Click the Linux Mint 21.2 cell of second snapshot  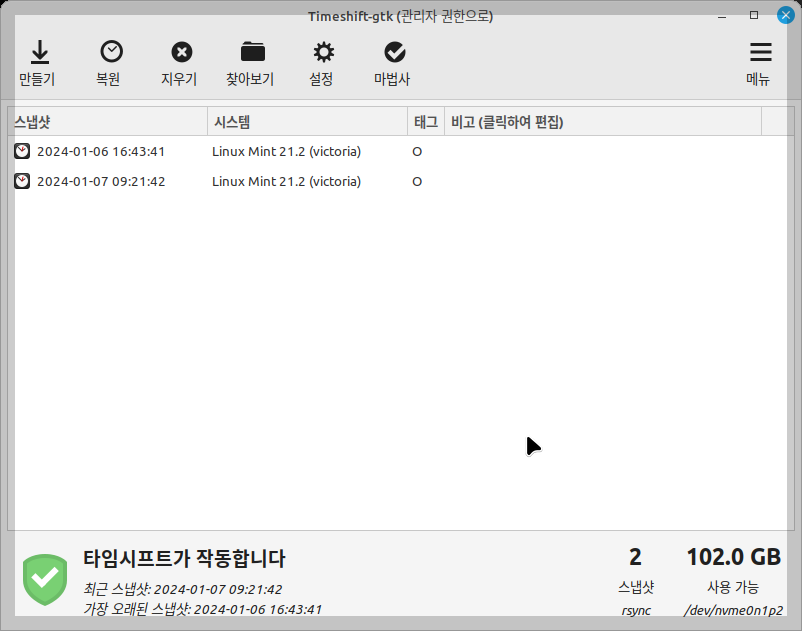click(x=286, y=181)
